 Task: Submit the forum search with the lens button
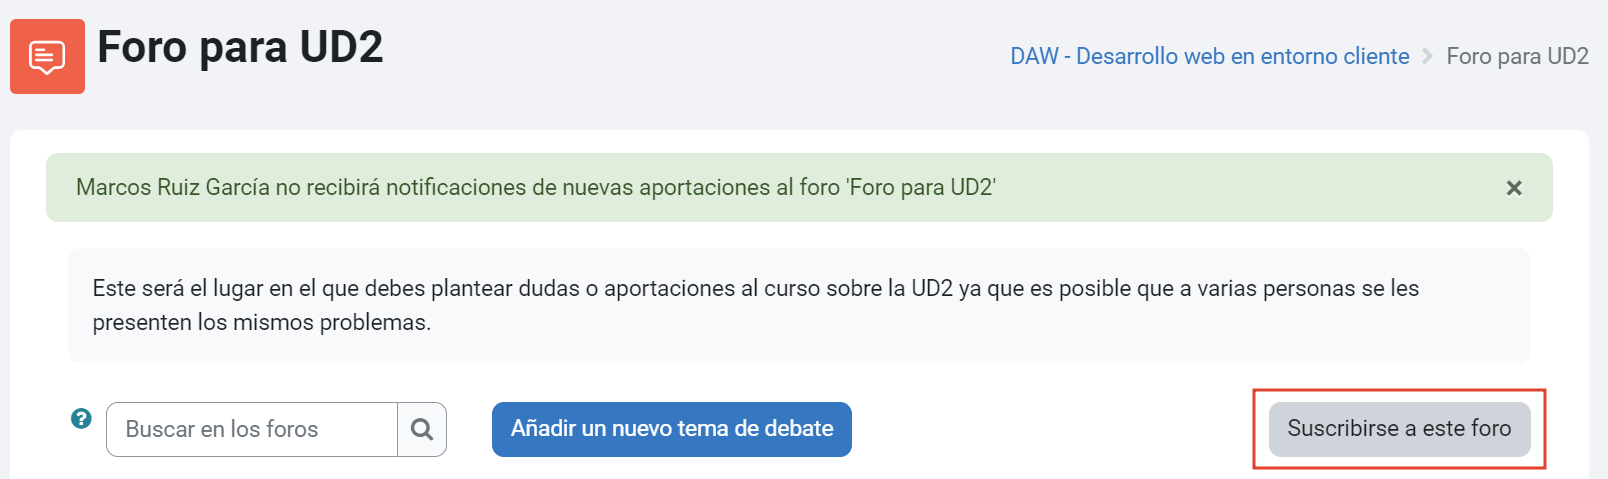click(x=422, y=429)
